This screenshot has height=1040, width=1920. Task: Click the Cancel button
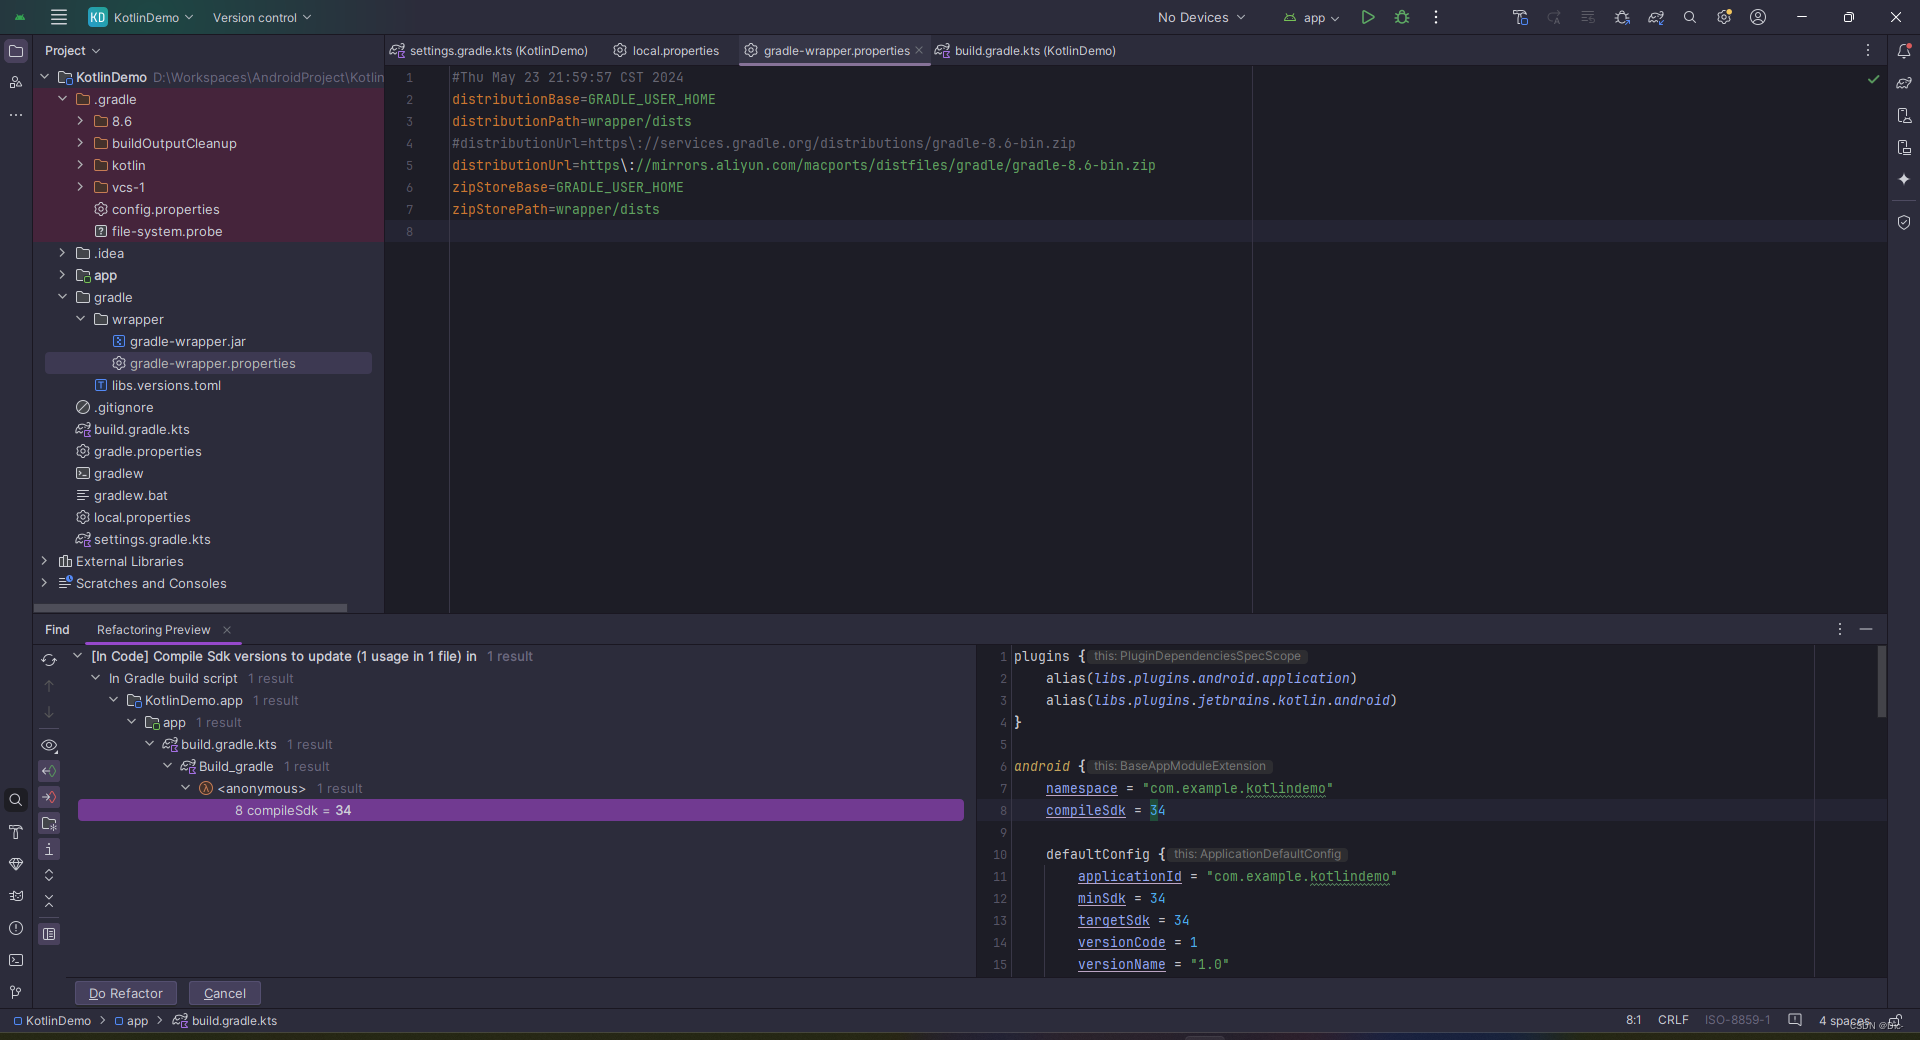(224, 993)
